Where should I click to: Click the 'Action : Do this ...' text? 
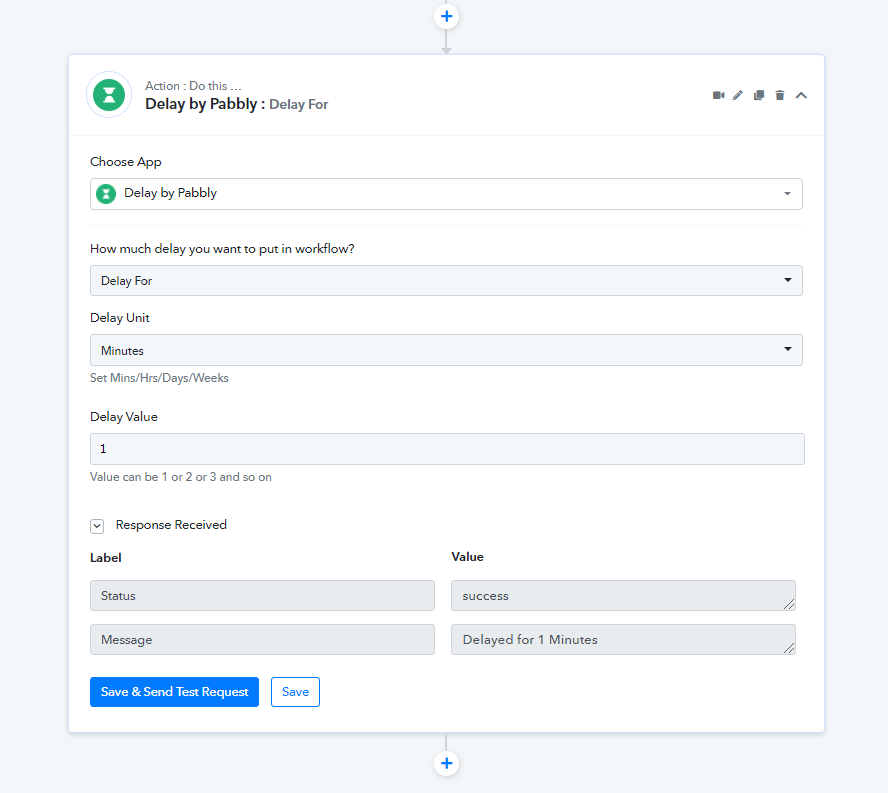click(193, 86)
